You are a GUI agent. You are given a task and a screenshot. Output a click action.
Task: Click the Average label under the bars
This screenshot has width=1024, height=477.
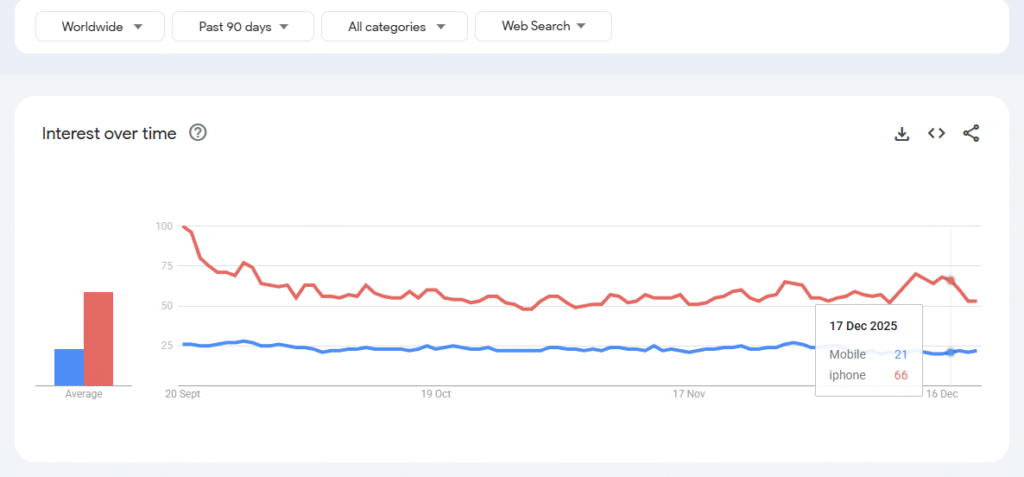84,394
